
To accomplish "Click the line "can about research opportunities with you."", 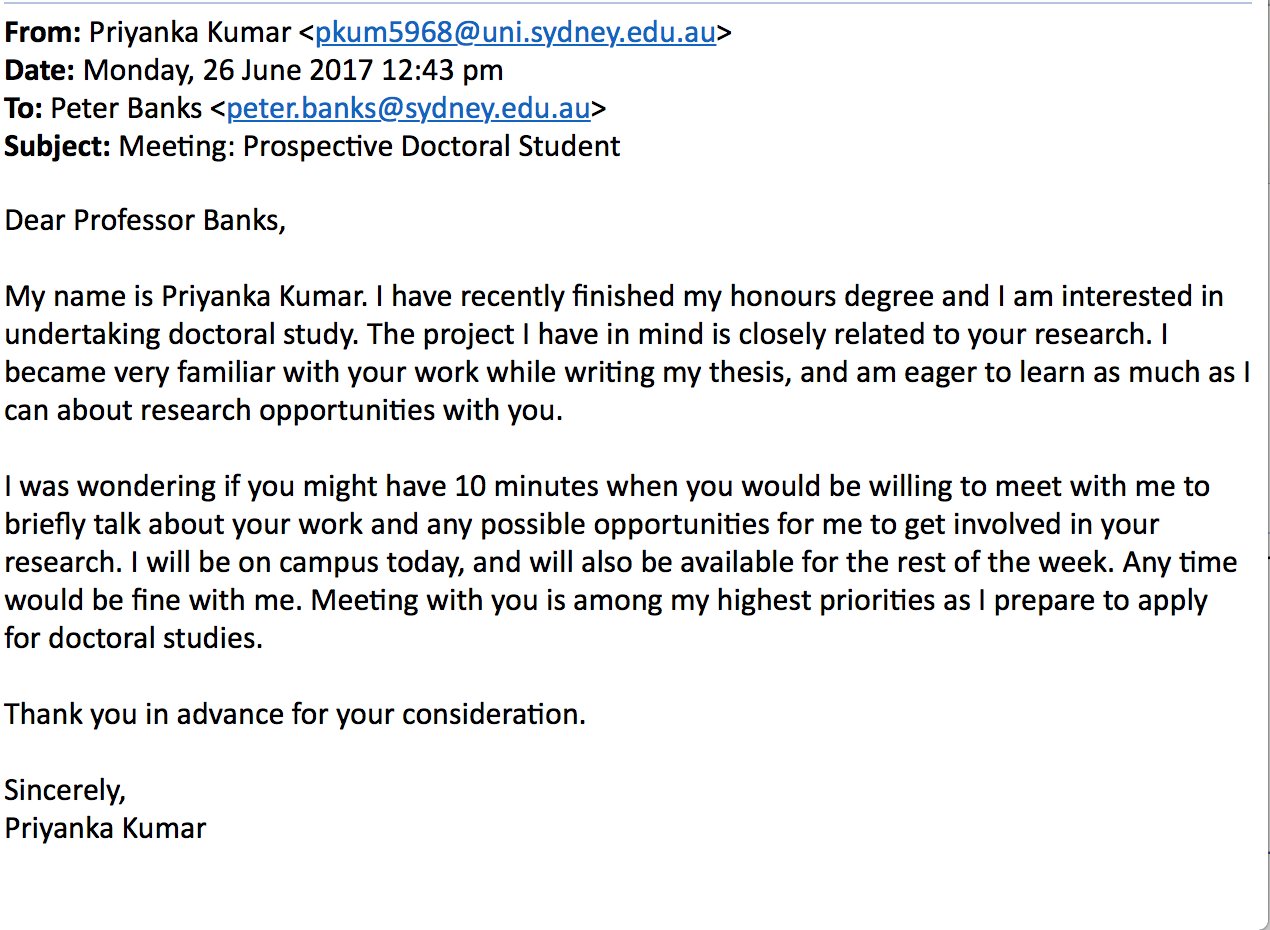I will pyautogui.click(x=284, y=410).
